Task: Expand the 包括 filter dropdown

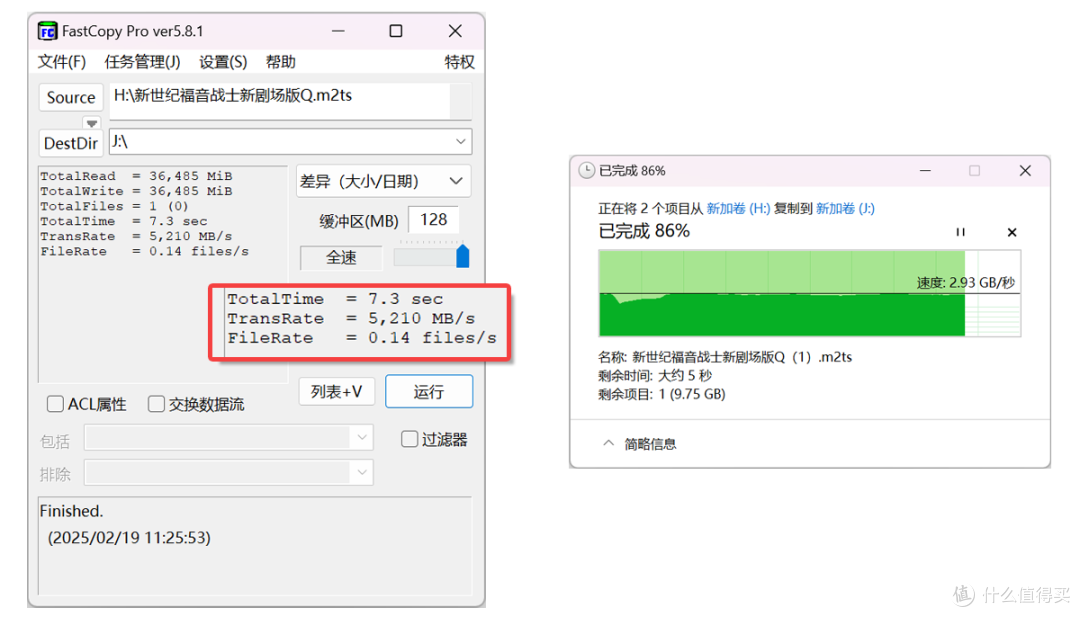Action: 362,437
